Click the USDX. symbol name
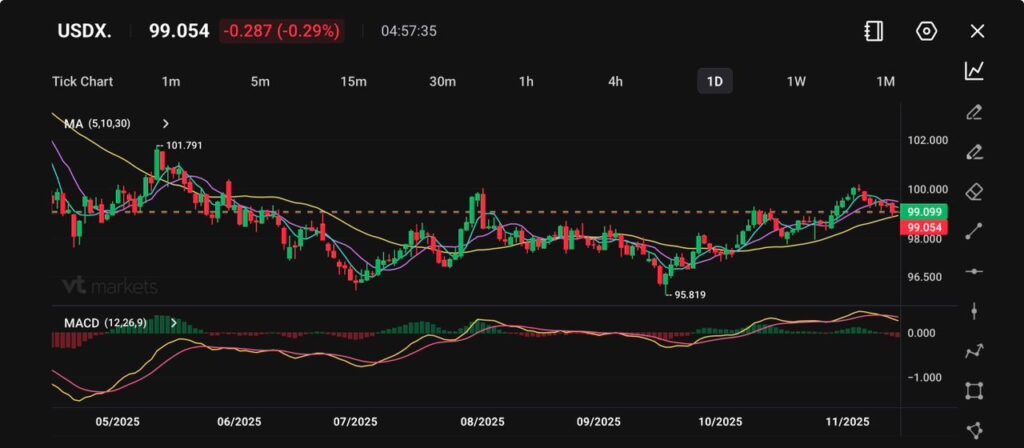The image size is (1024, 448). click(x=82, y=31)
